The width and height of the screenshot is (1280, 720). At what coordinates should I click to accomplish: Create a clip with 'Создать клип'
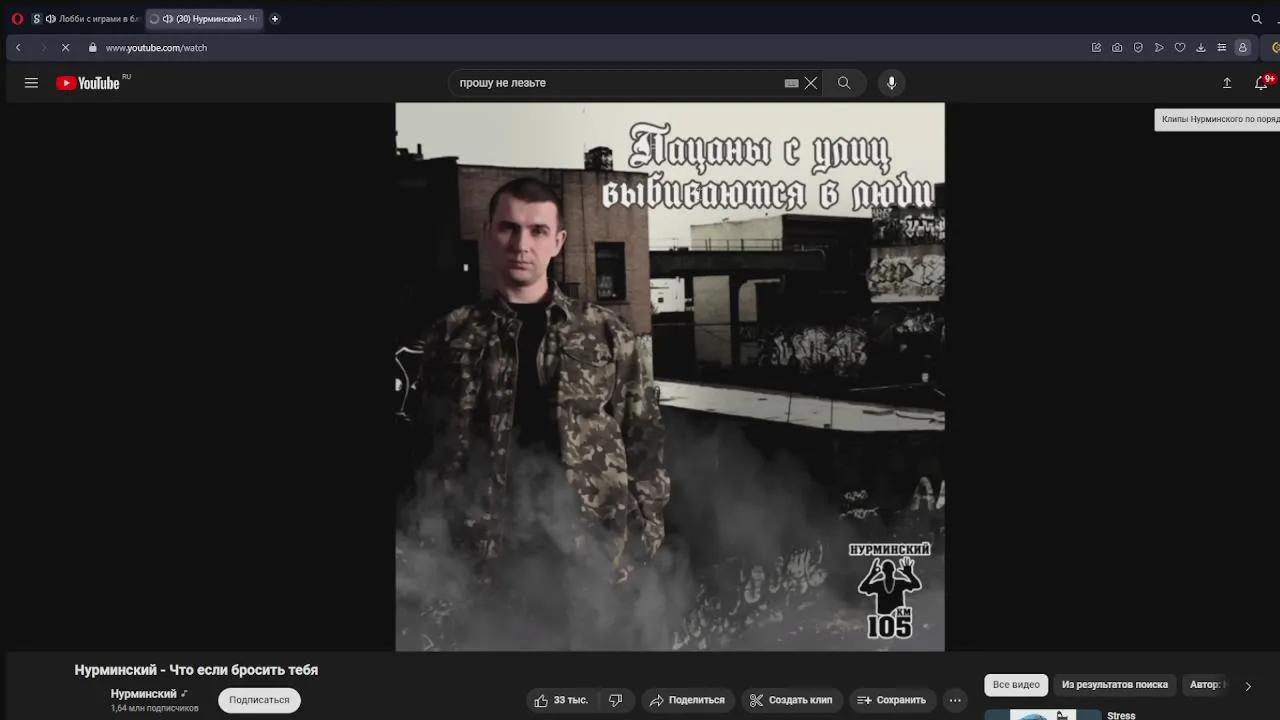tap(791, 700)
